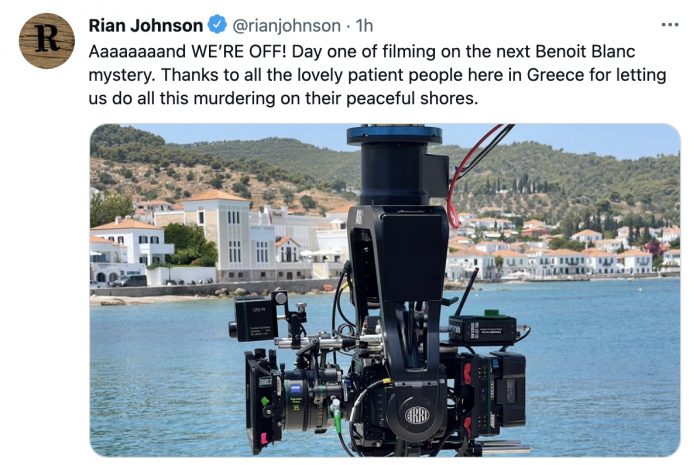Click the blue verified badge
Viewport: 700px width, 465px height.
coord(217,25)
